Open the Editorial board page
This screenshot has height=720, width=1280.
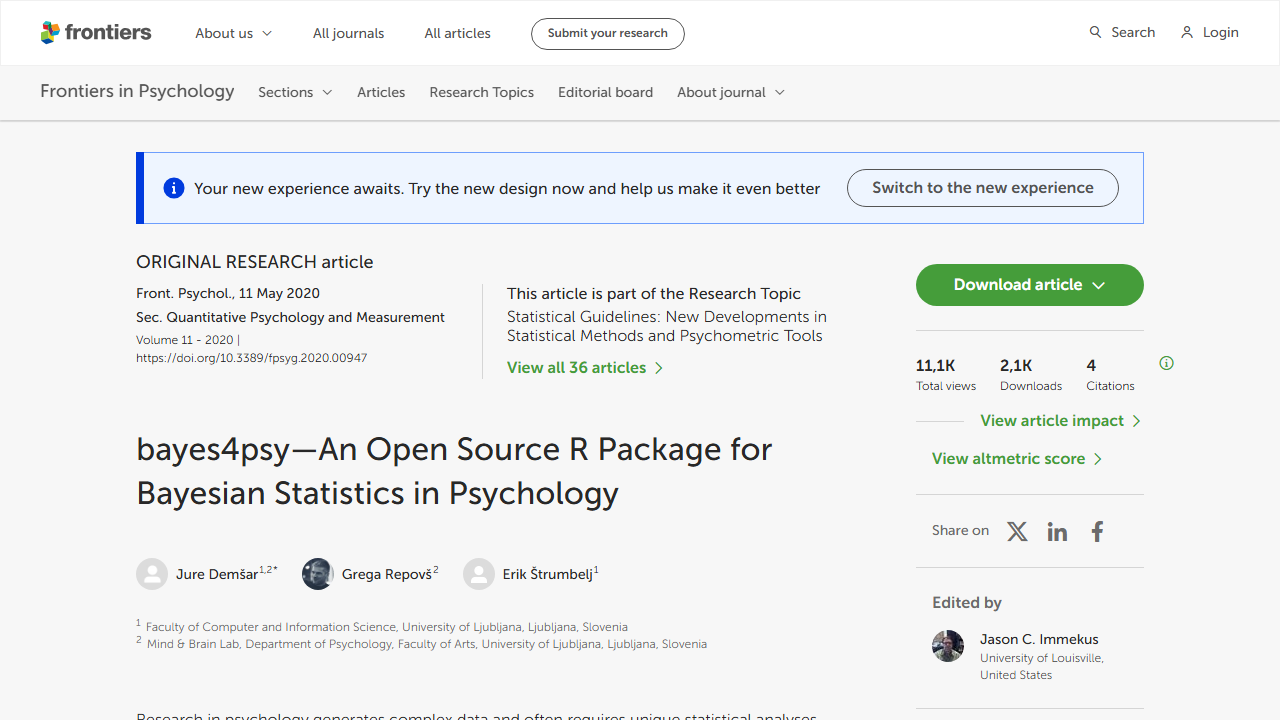coord(605,92)
